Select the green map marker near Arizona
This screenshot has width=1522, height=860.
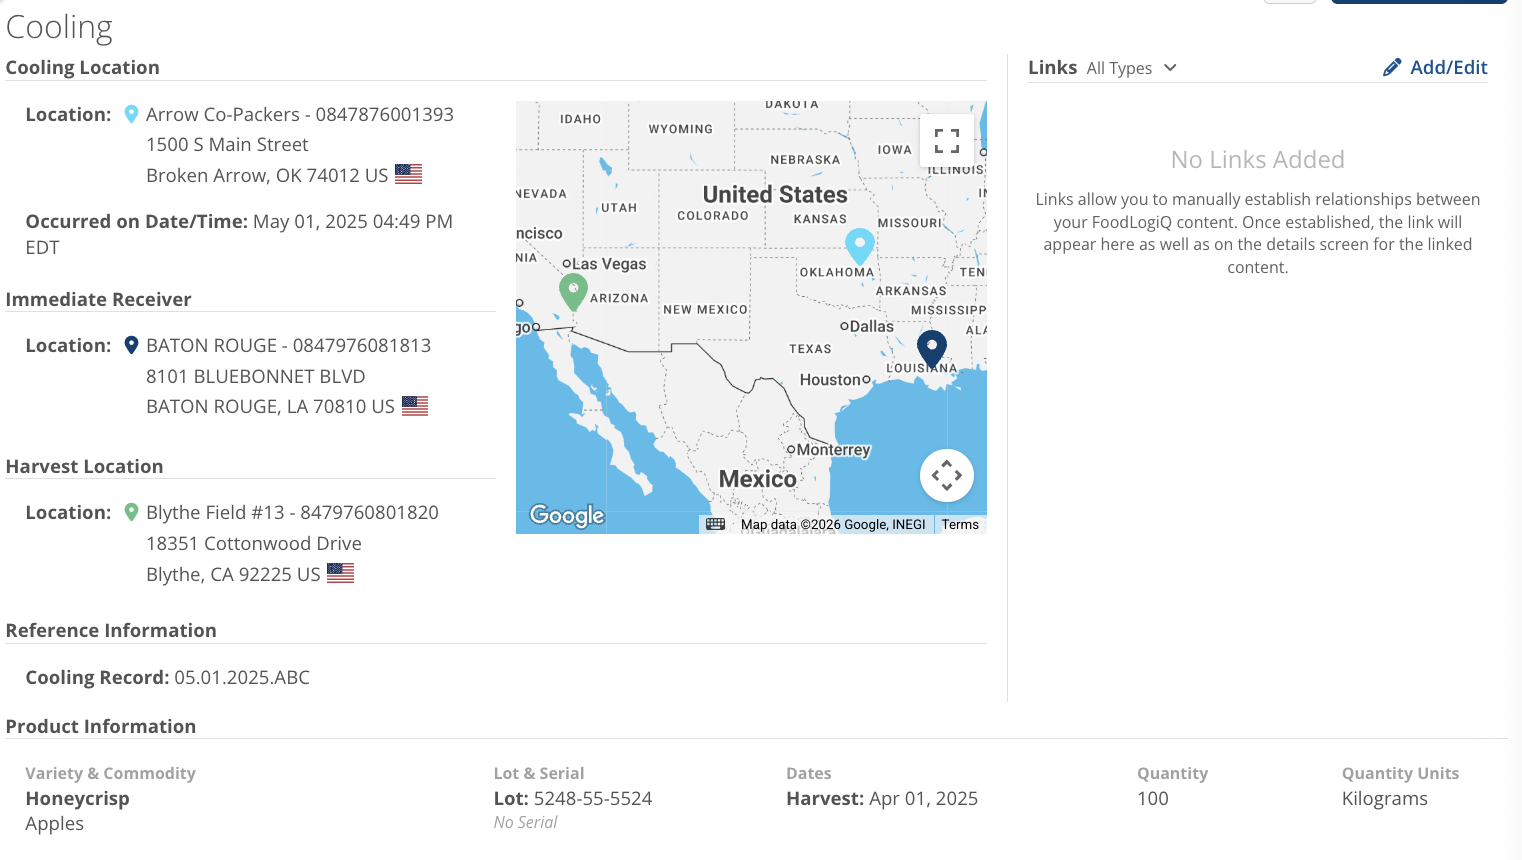(x=573, y=291)
